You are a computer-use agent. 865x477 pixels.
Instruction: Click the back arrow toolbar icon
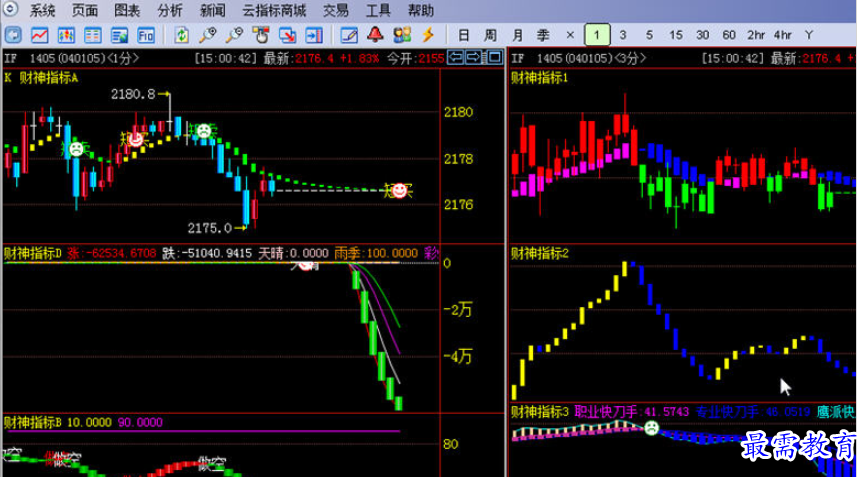point(13,35)
